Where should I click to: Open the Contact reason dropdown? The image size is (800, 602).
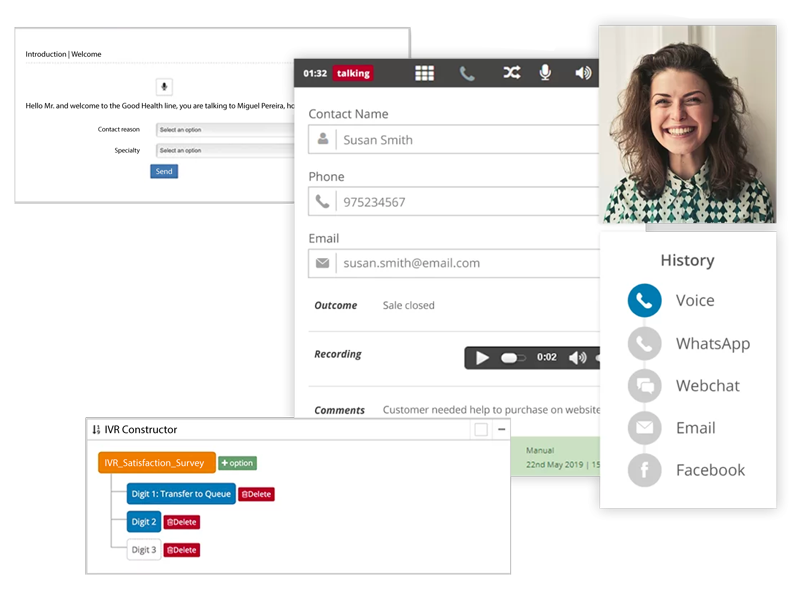click(x=225, y=130)
